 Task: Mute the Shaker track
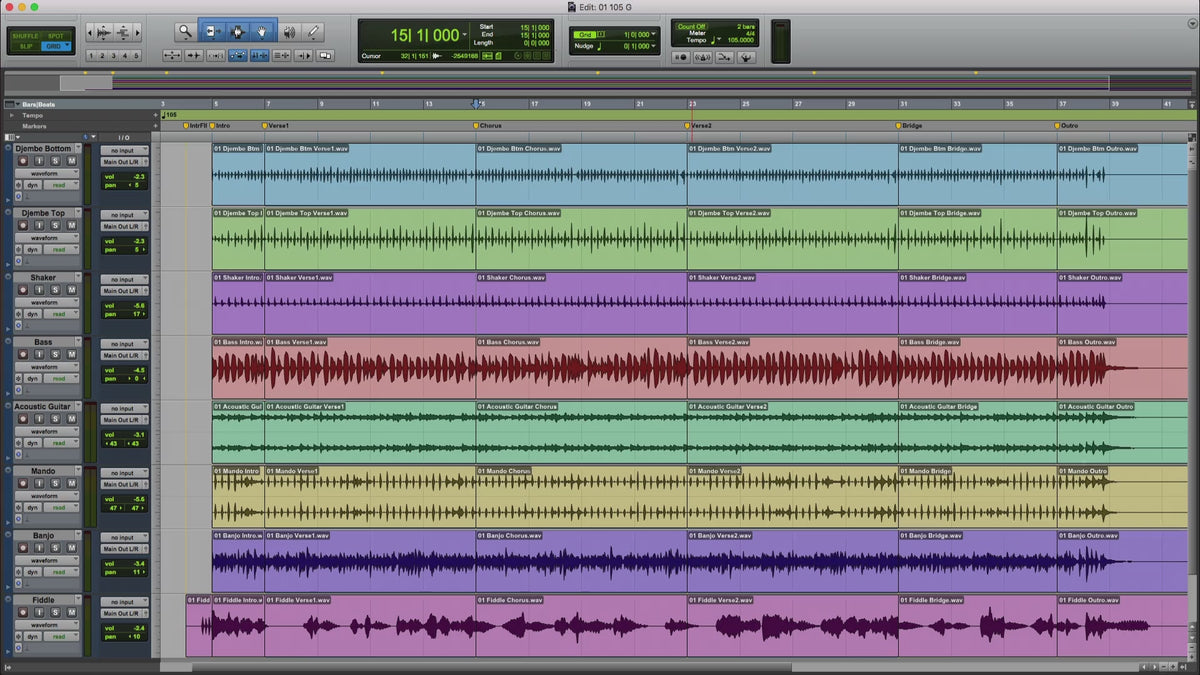71,290
